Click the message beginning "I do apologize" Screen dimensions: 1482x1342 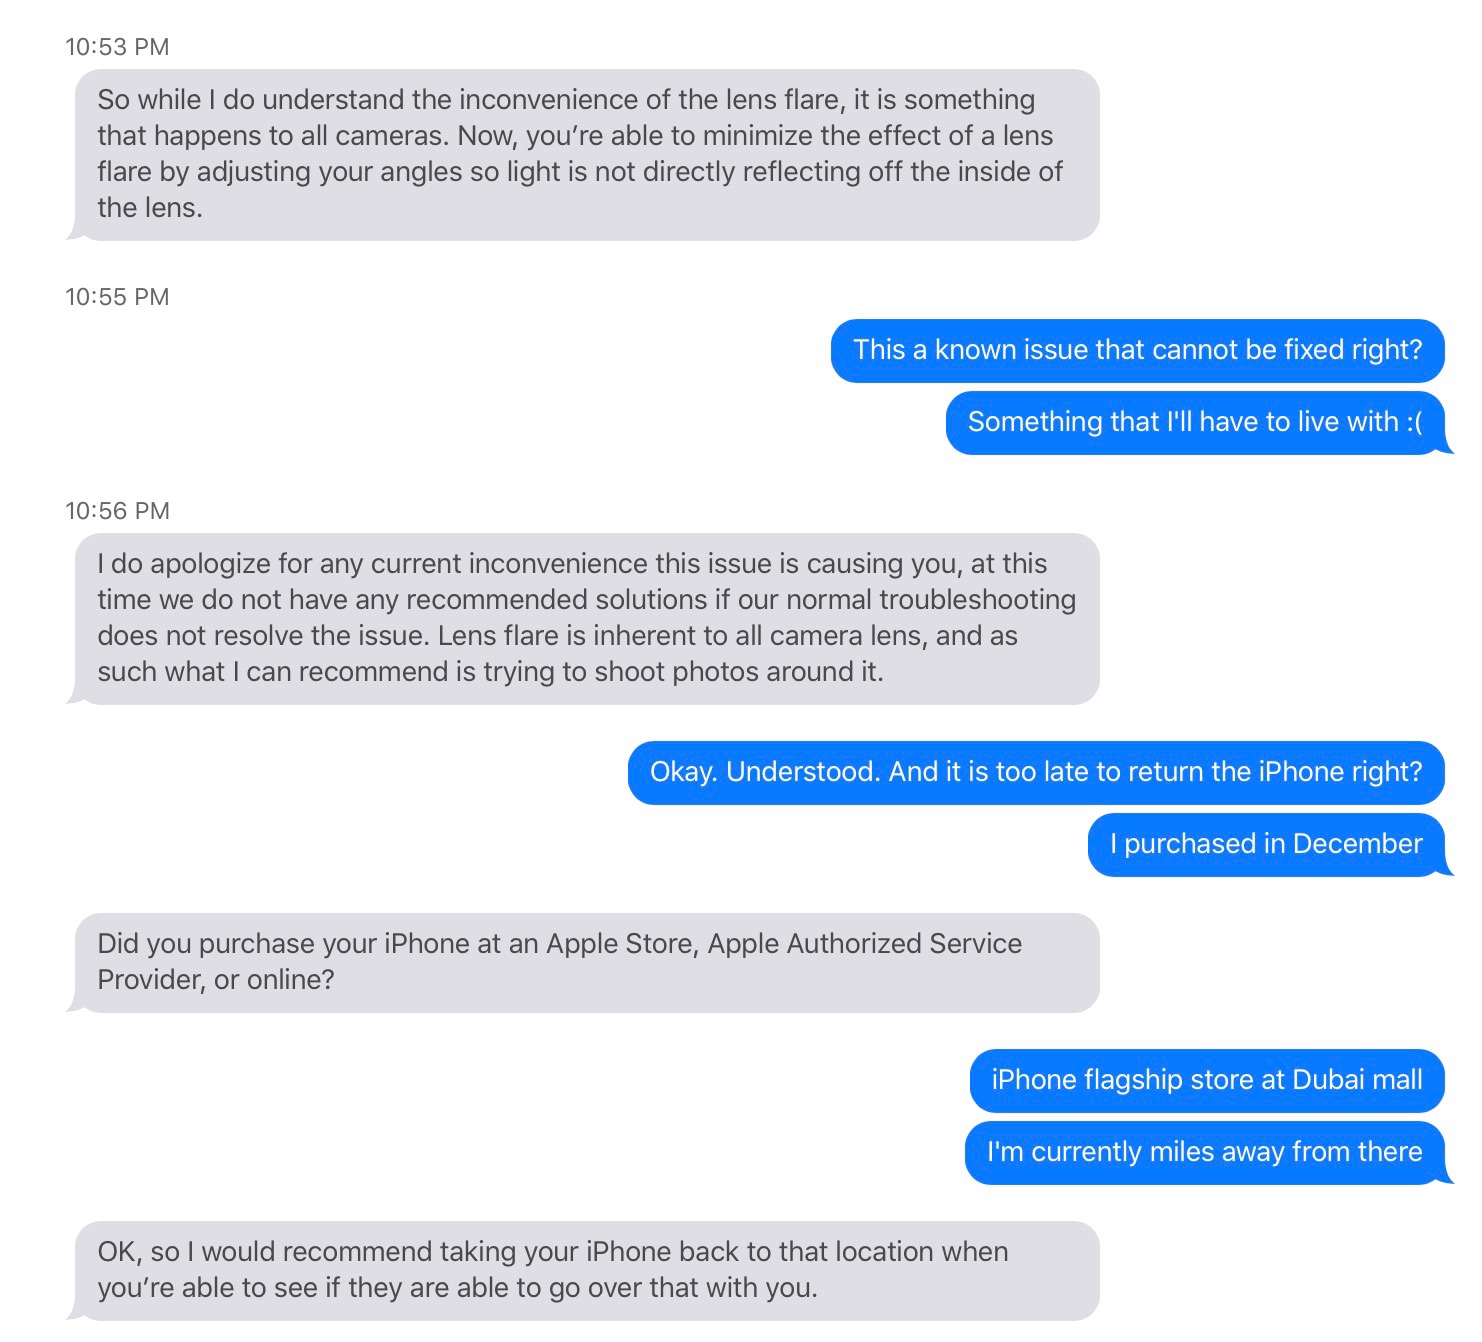(x=587, y=618)
